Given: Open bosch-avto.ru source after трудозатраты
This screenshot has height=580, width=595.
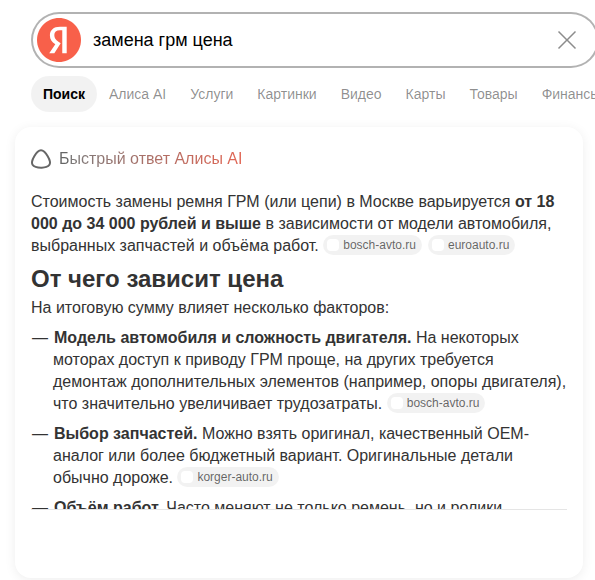Looking at the screenshot, I should tap(436, 403).
